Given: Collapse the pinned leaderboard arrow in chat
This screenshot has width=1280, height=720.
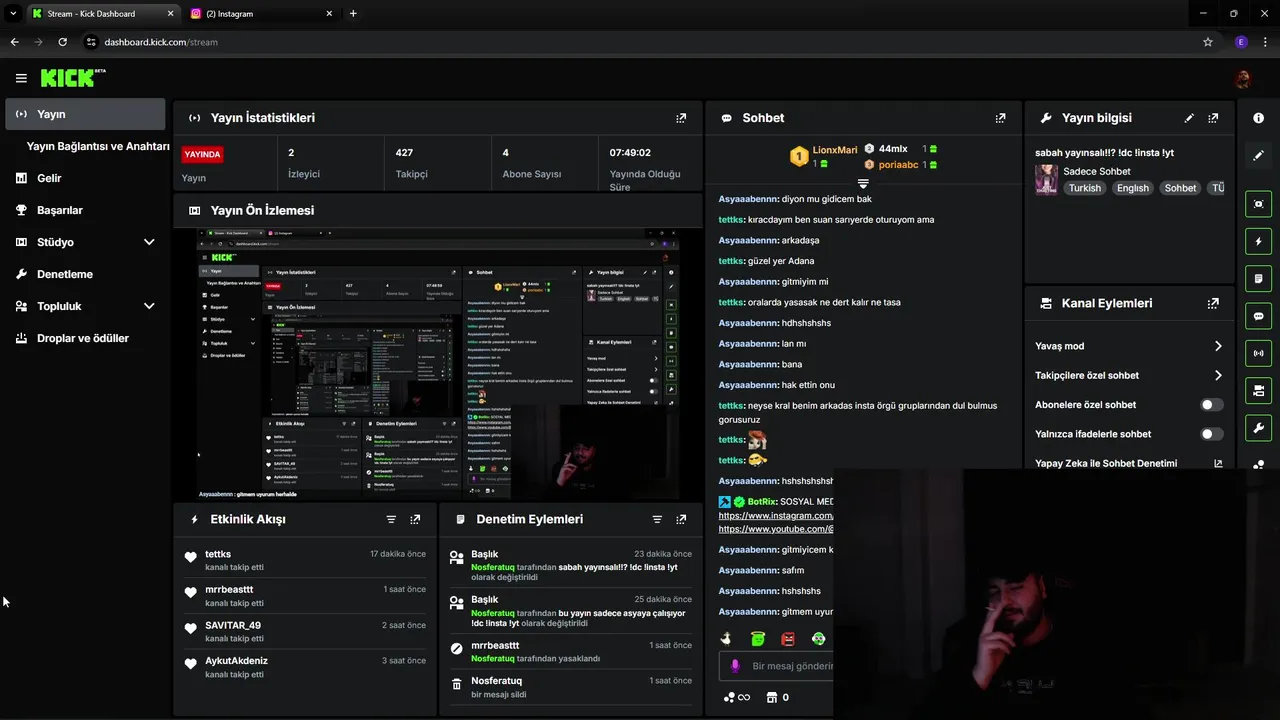Looking at the screenshot, I should coord(863,184).
